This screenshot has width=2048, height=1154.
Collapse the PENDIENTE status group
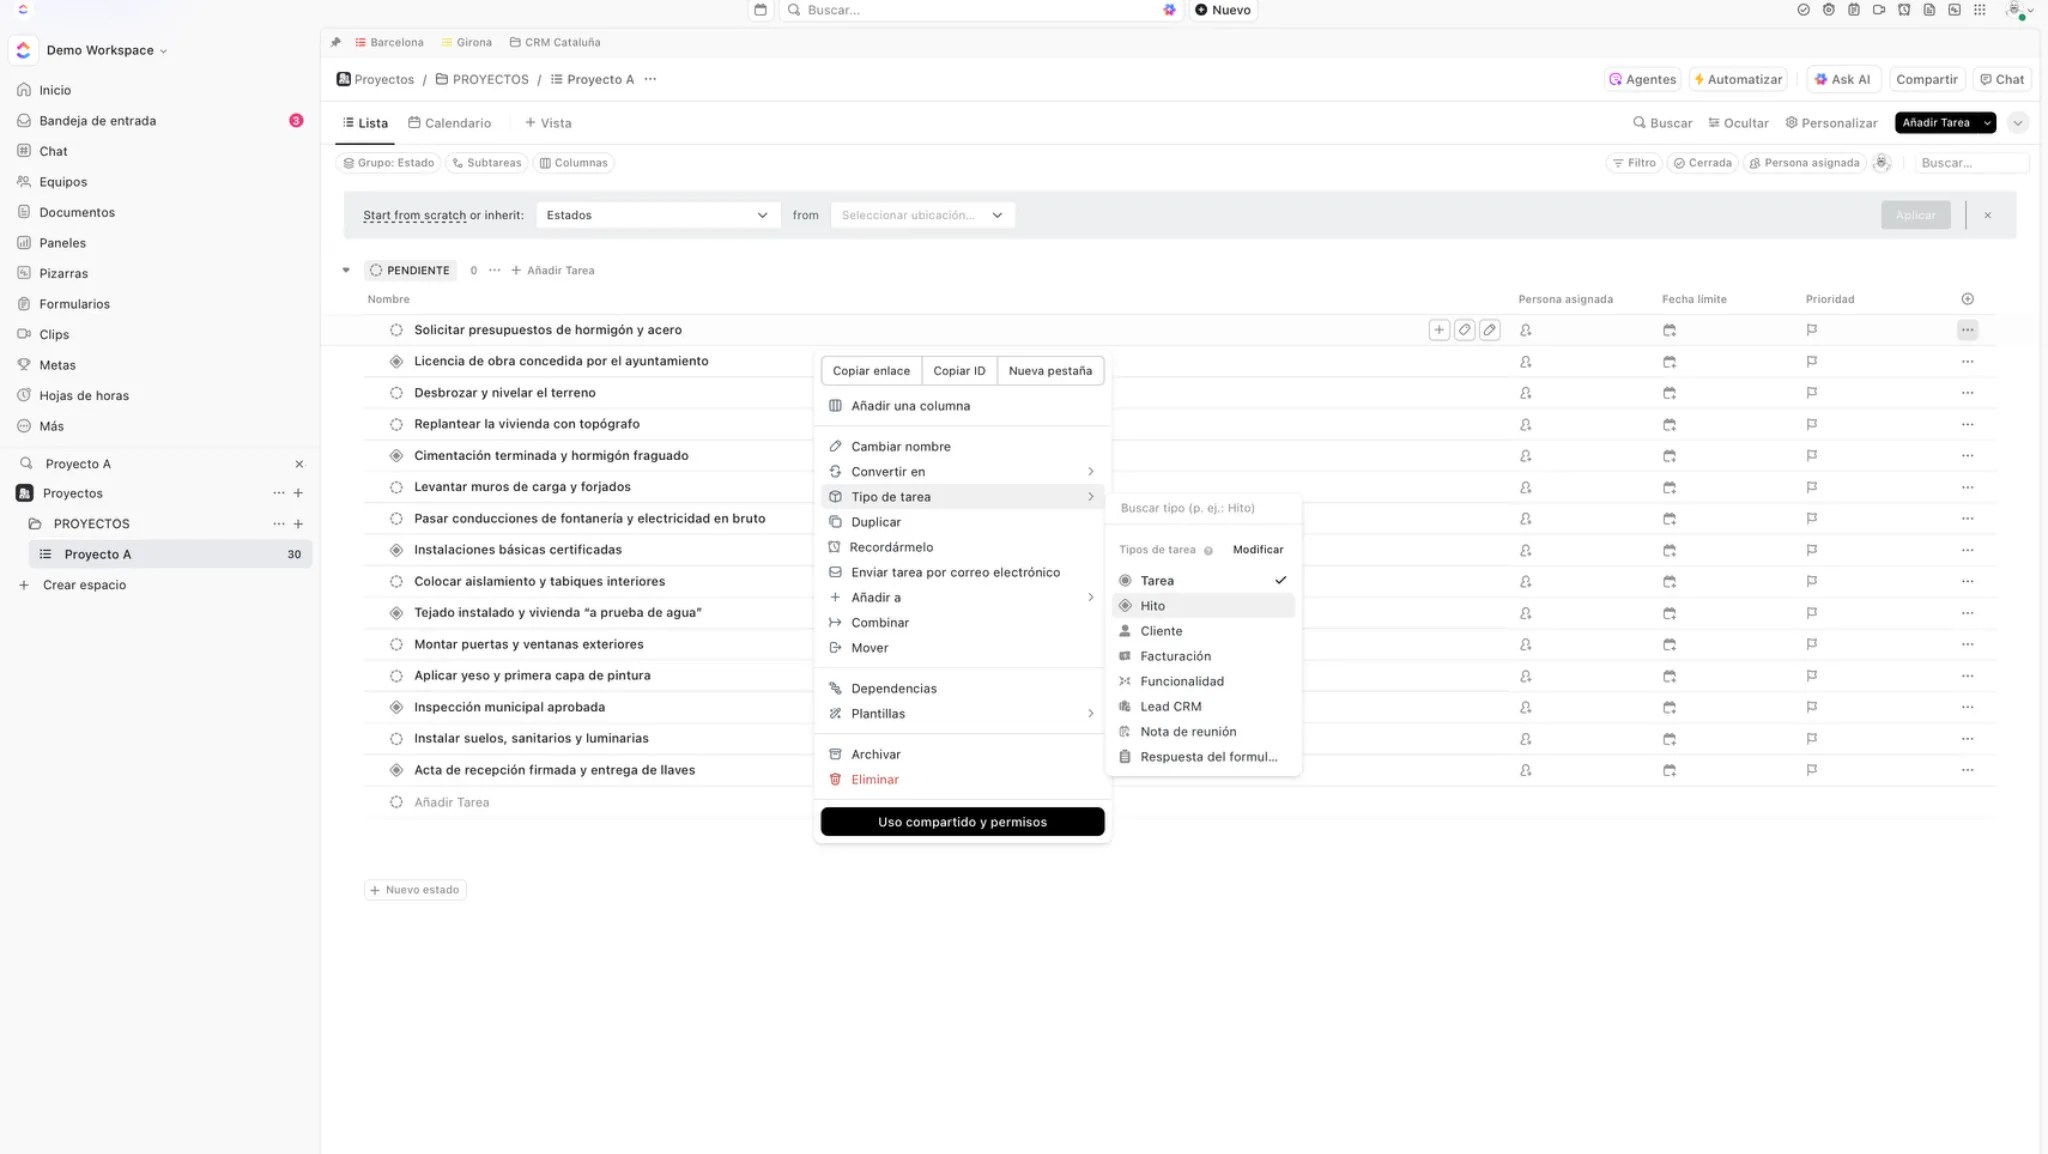tap(345, 269)
